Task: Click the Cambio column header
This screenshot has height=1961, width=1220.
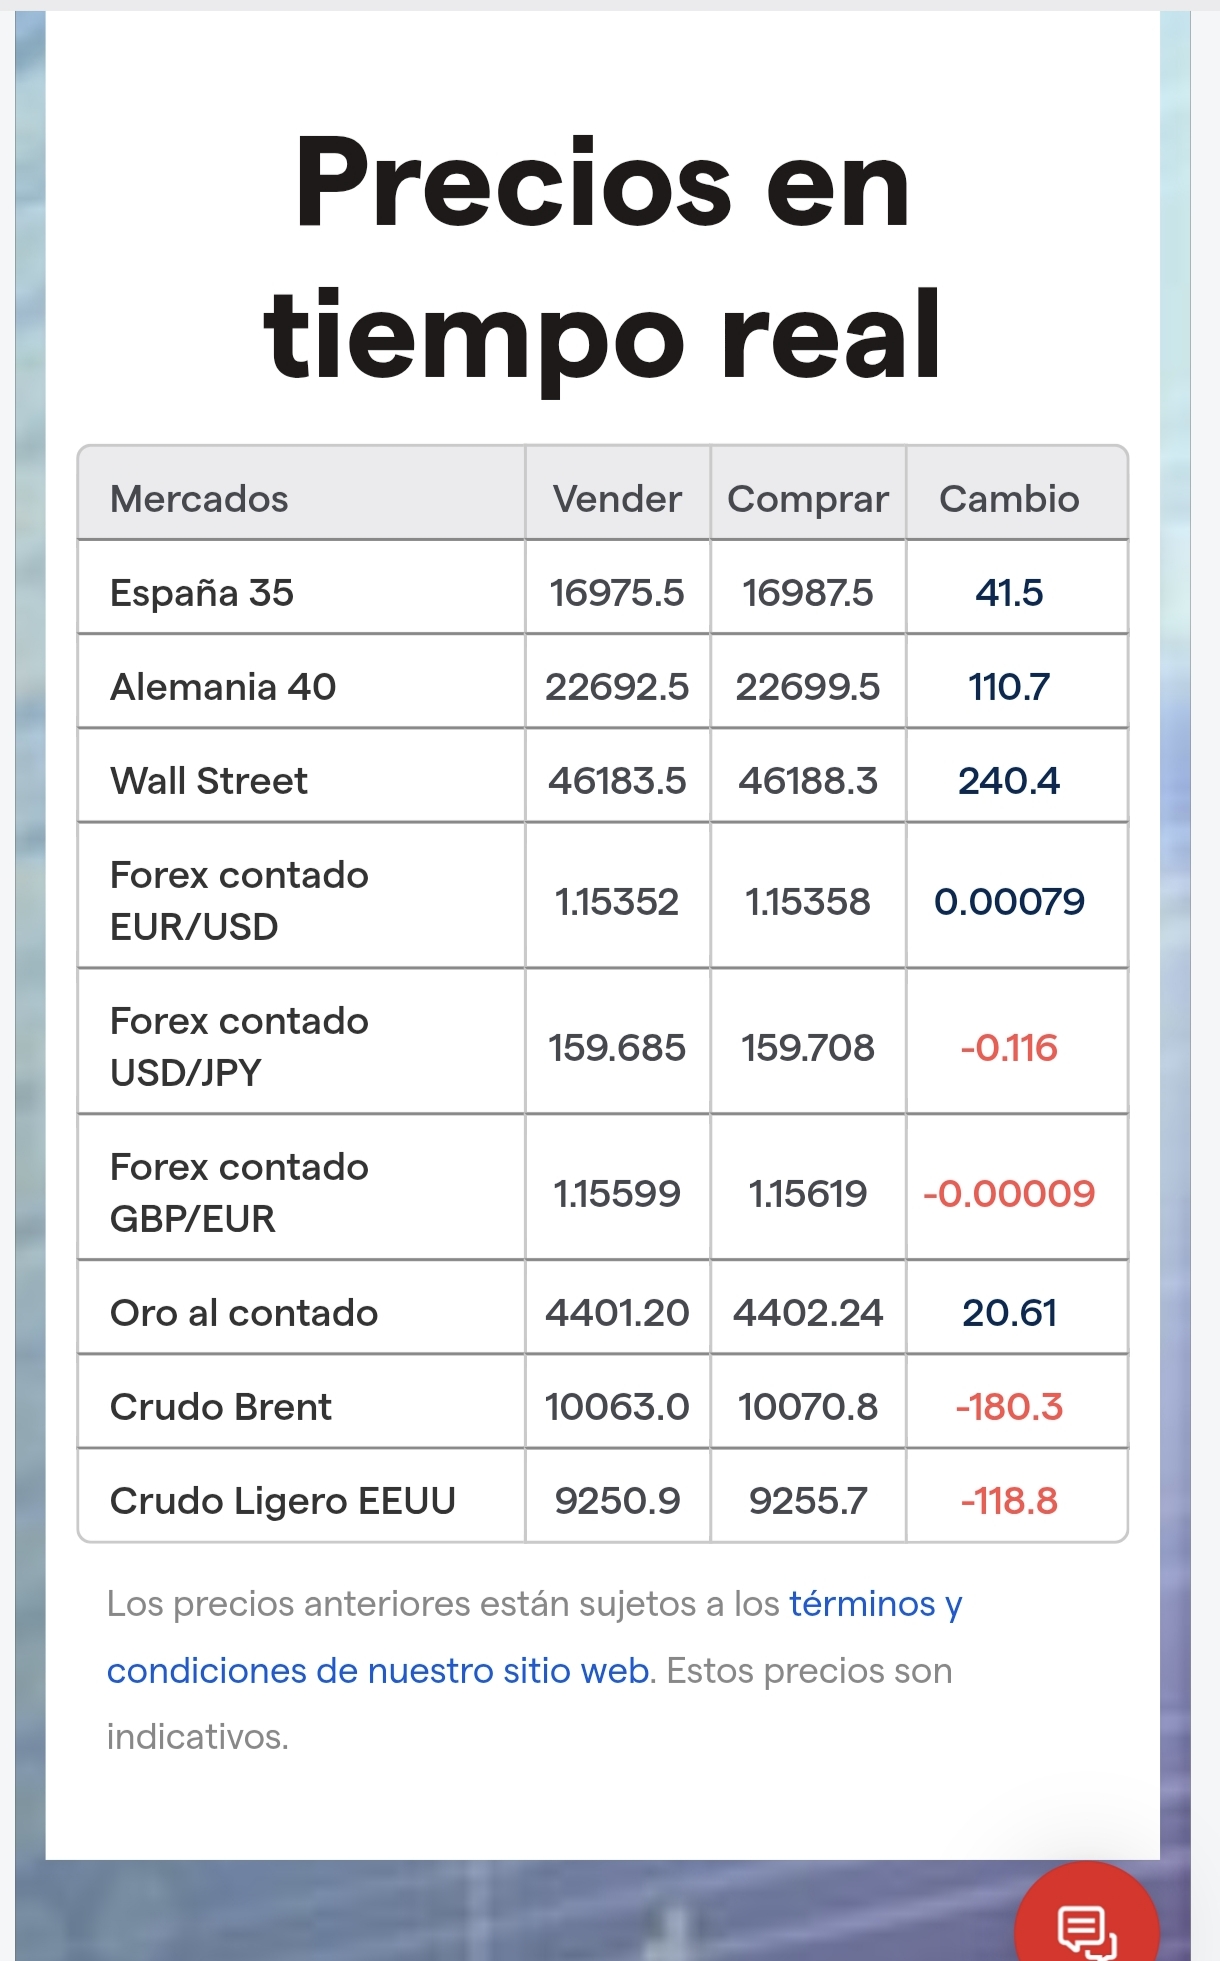Action: [1009, 498]
